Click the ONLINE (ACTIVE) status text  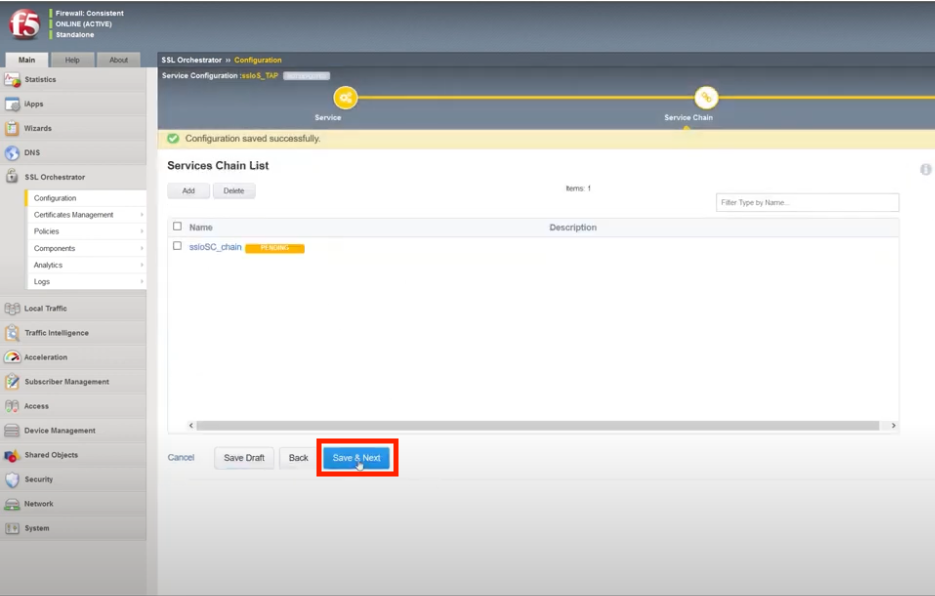[x=83, y=24]
